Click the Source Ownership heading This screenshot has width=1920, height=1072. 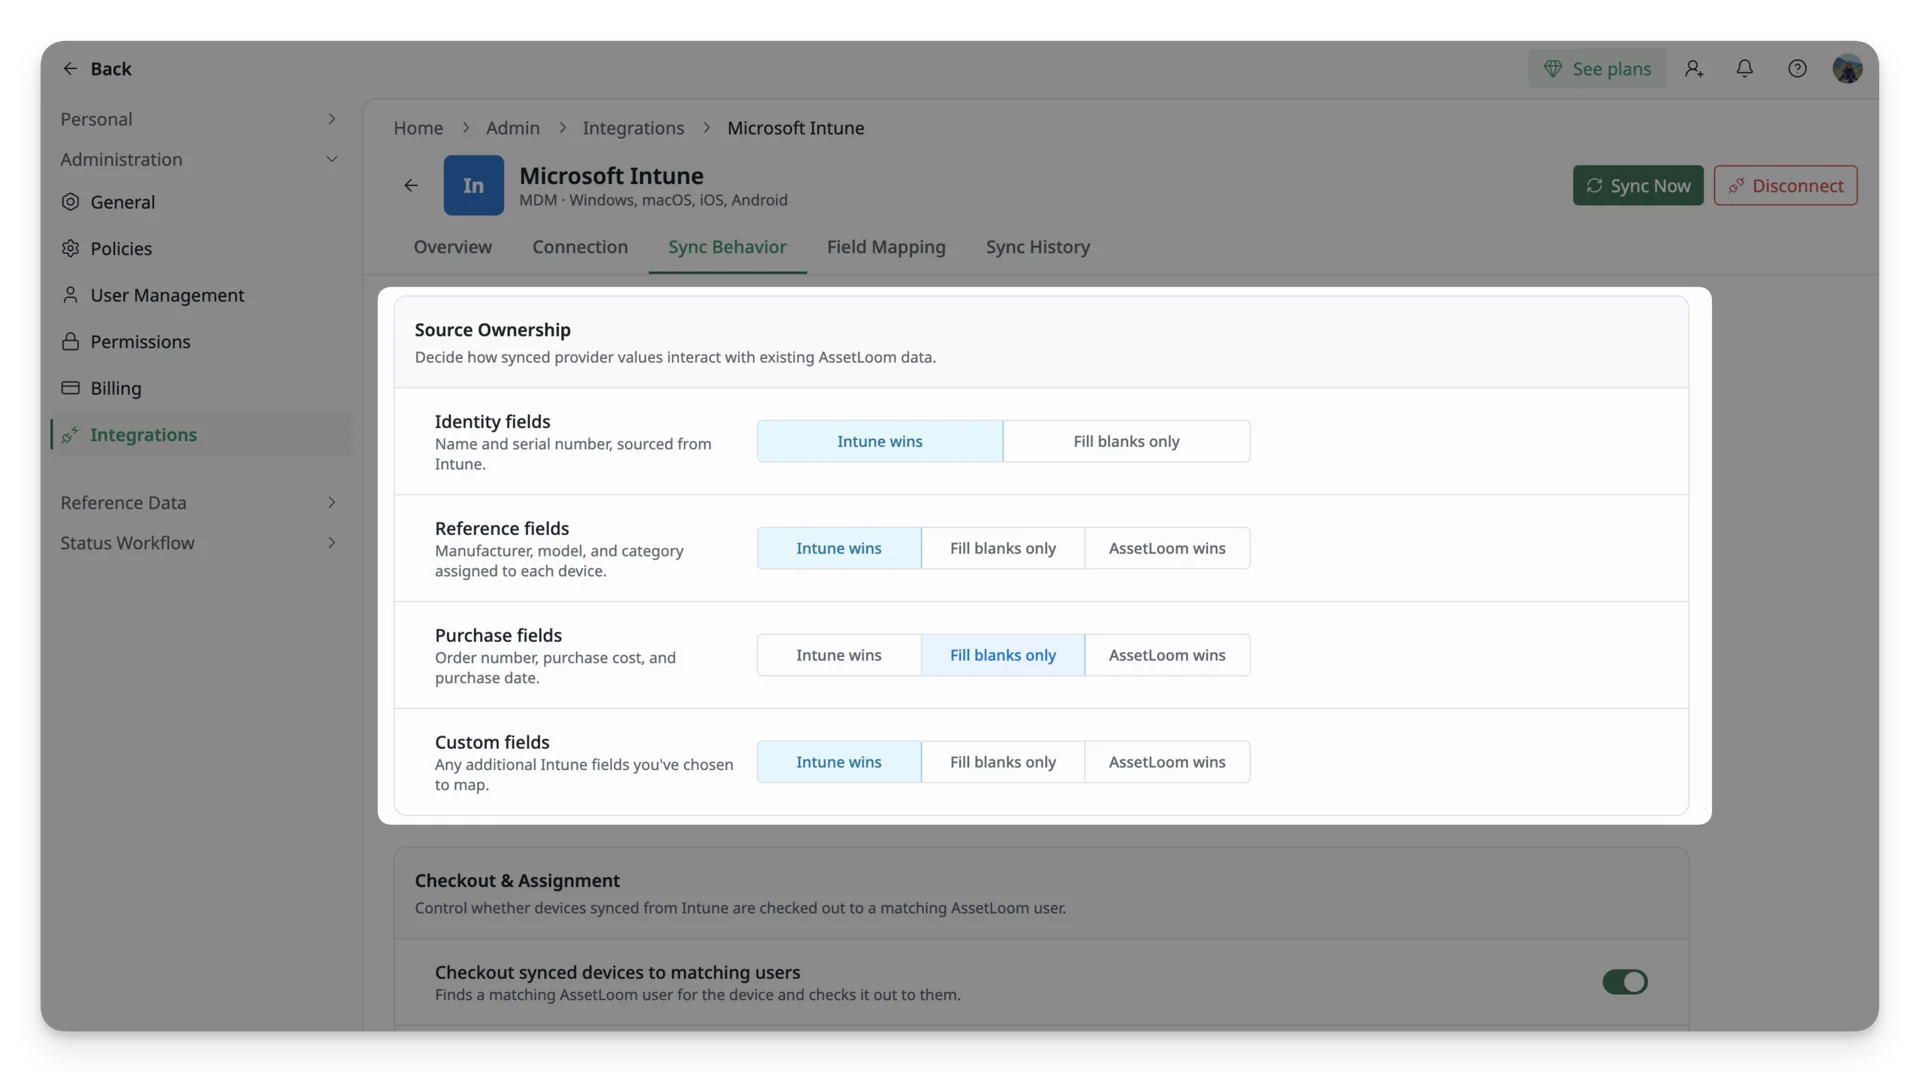click(x=492, y=330)
